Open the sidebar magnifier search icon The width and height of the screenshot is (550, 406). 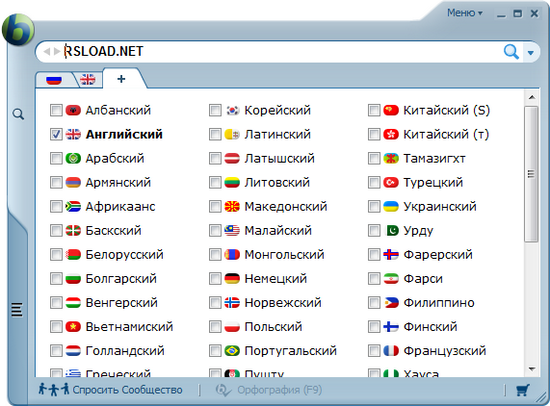pos(18,114)
